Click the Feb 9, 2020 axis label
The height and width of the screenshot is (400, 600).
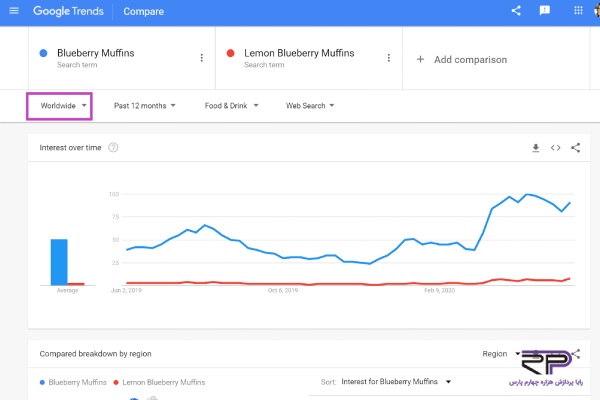click(x=439, y=291)
